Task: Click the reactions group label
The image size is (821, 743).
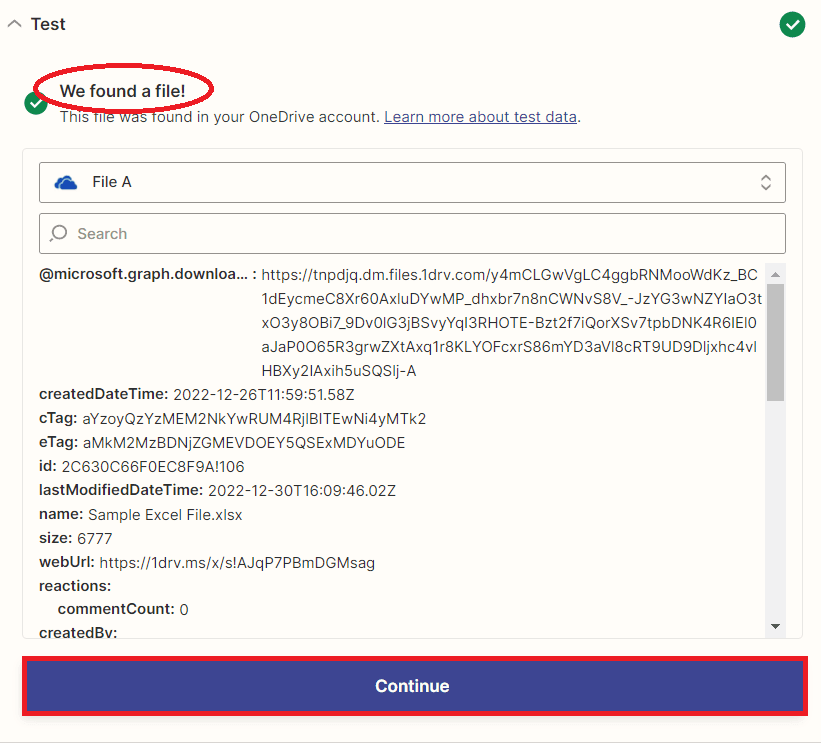Action: (x=75, y=585)
